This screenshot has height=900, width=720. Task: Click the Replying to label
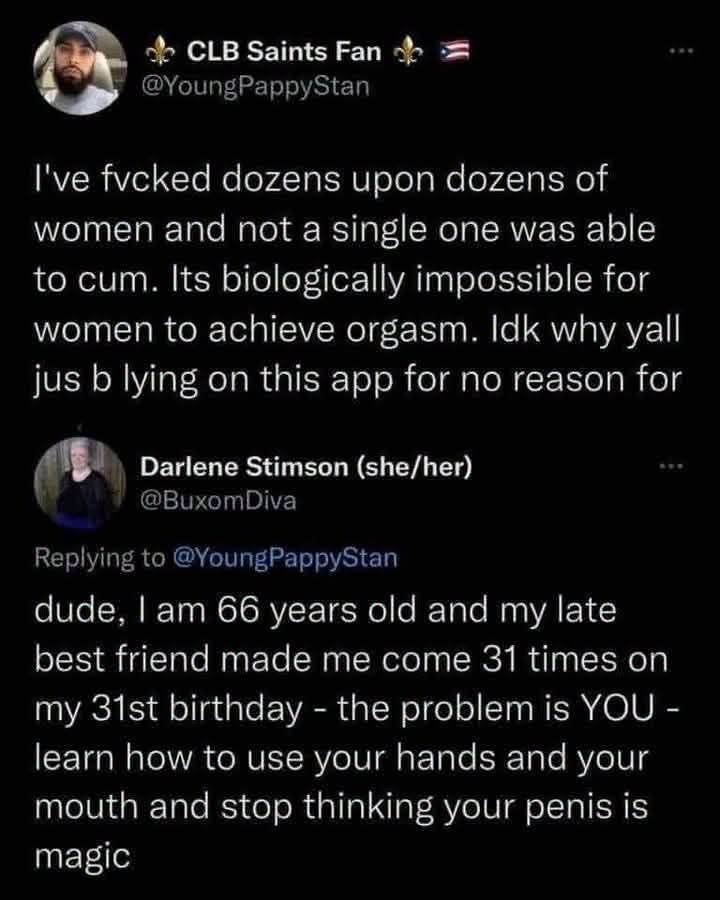coord(99,557)
